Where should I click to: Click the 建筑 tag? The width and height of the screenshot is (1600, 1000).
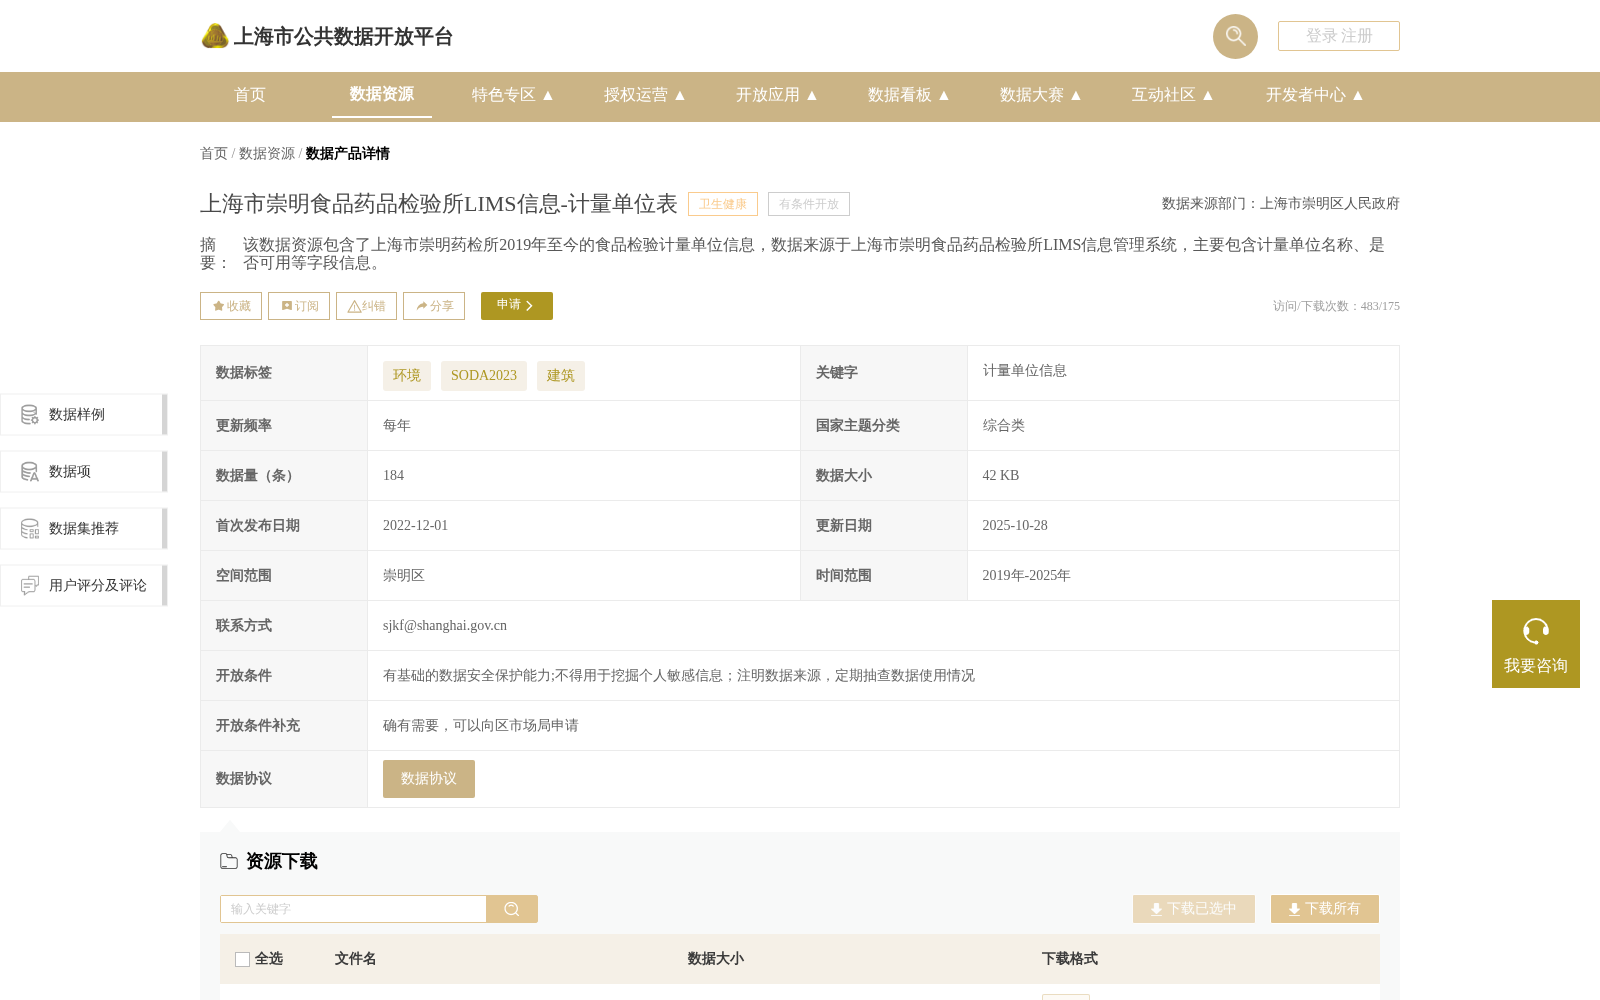pos(561,375)
